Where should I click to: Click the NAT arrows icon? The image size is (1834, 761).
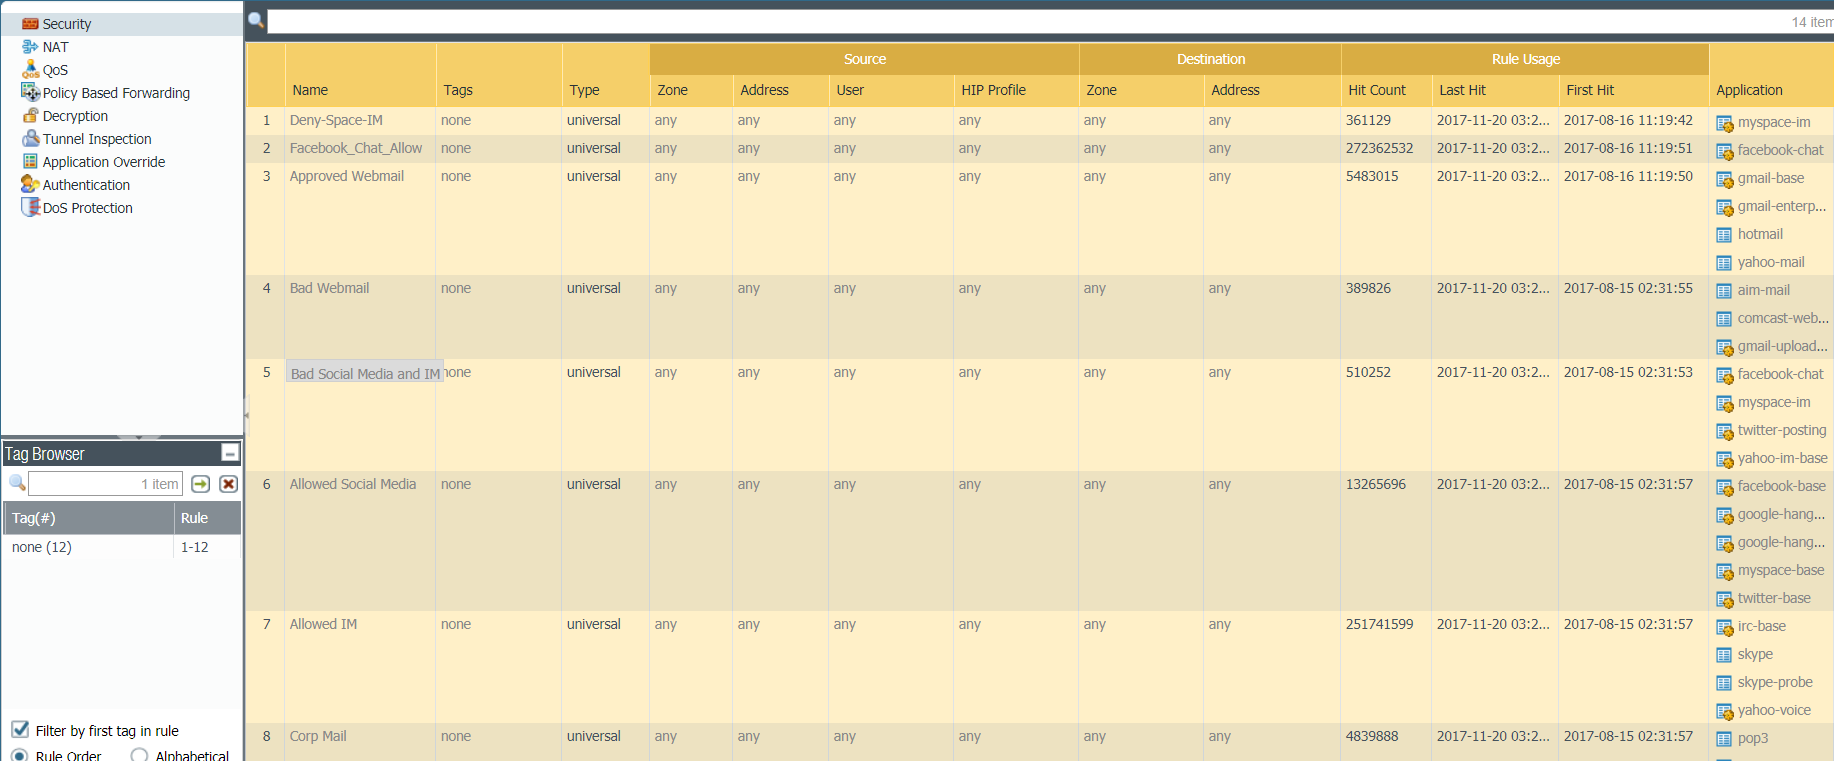point(30,47)
